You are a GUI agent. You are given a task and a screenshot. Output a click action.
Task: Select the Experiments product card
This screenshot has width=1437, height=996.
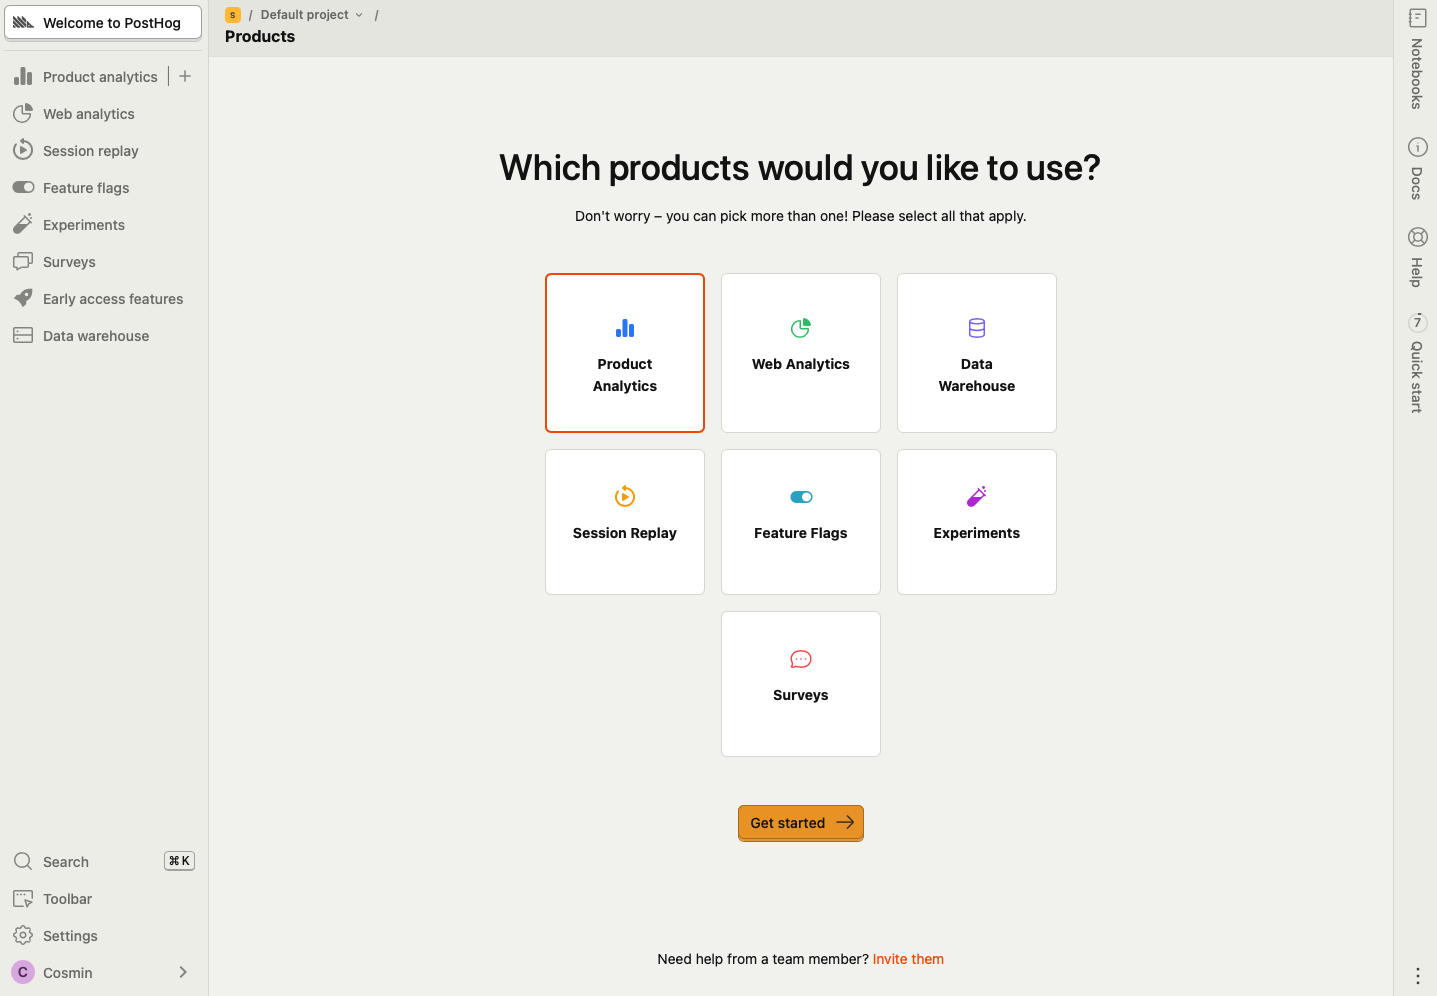tap(977, 522)
